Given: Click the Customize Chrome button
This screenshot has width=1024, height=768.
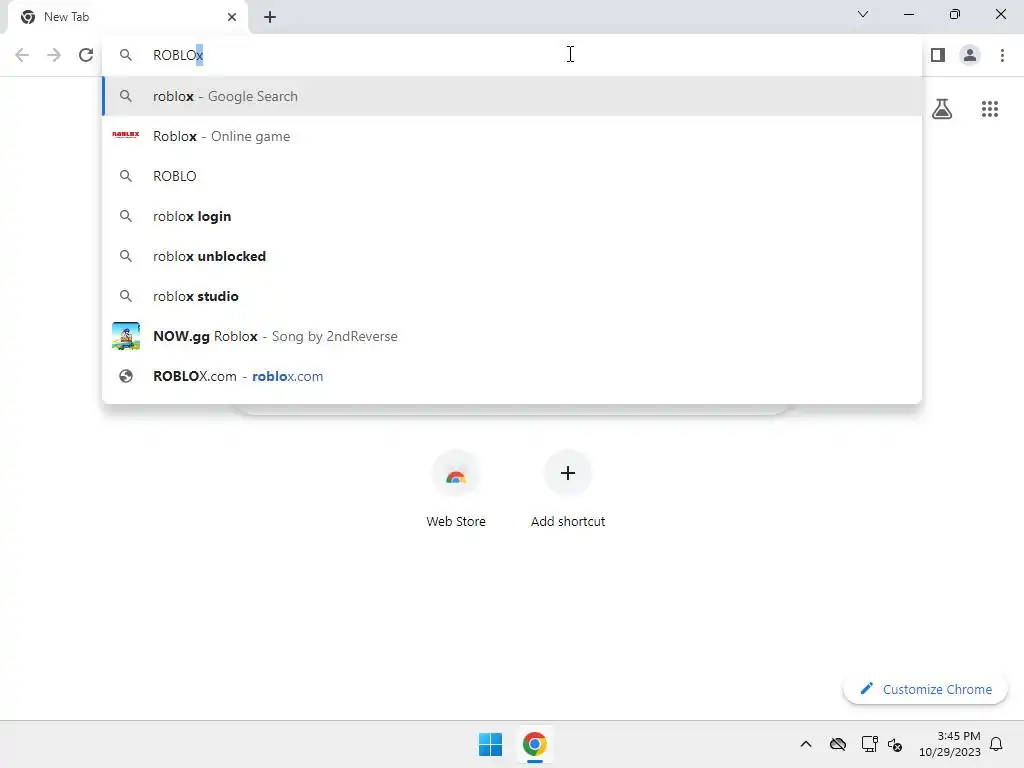Looking at the screenshot, I should [925, 689].
